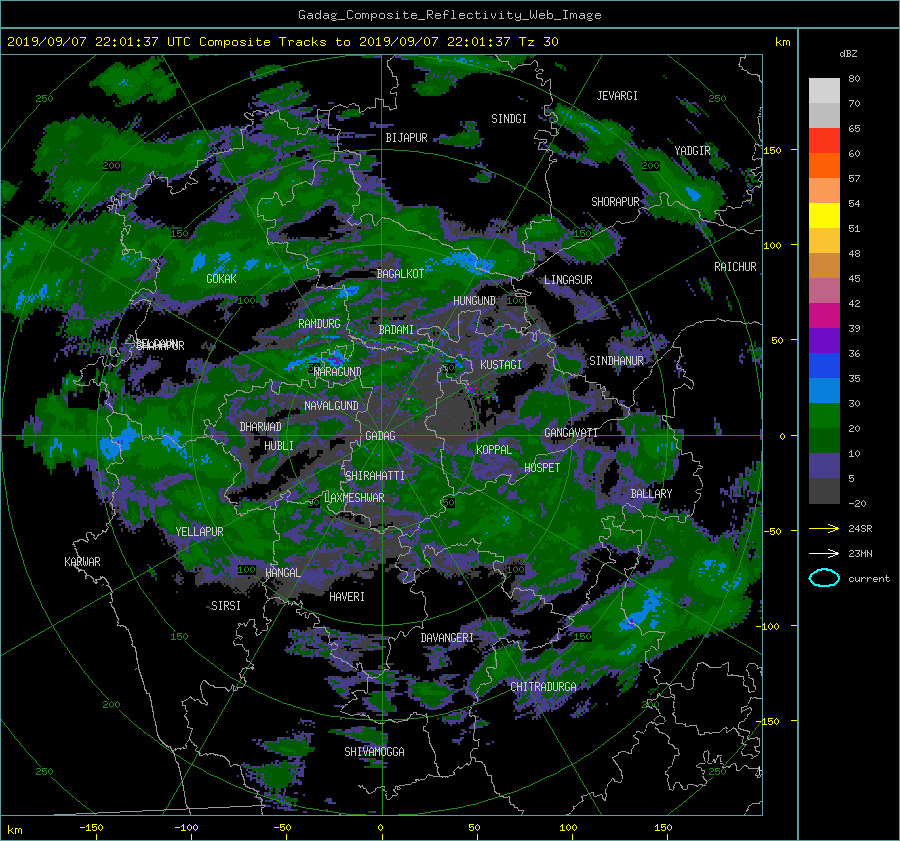Screen dimensions: 900x841
Task: Click the GANGAVATI city label
Action: coord(571,433)
